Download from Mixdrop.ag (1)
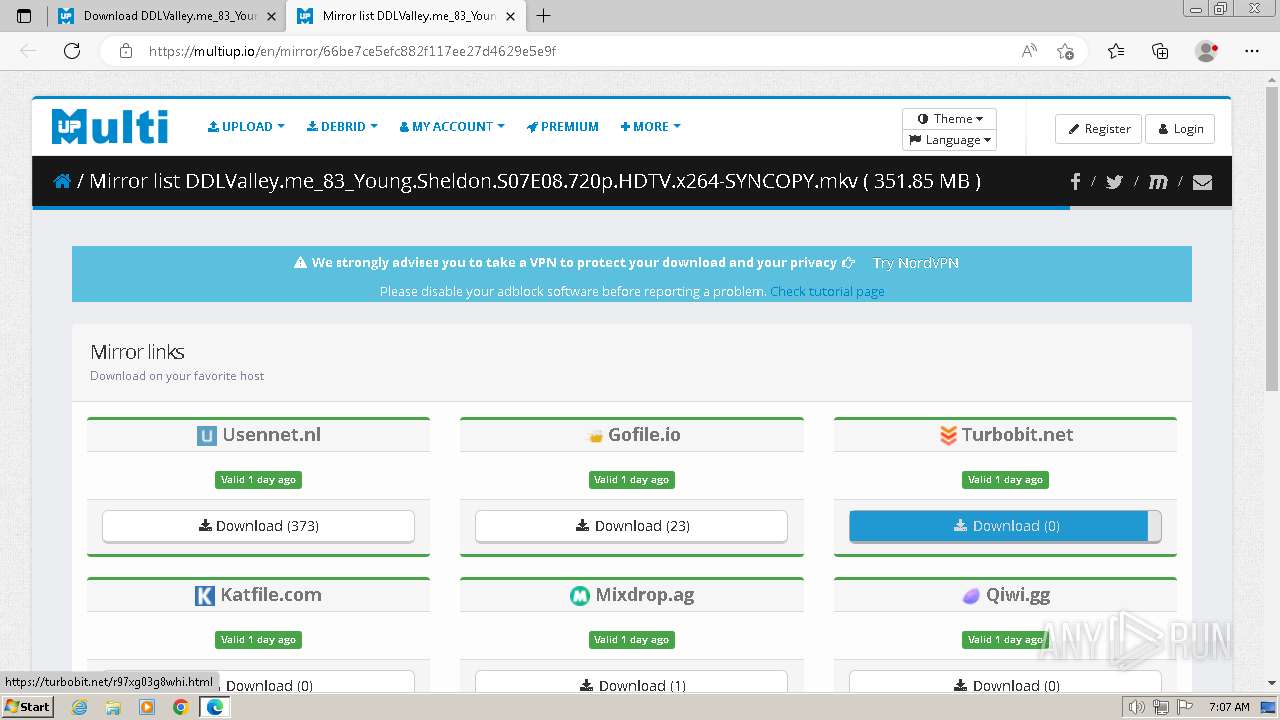Image resolution: width=1280 pixels, height=720 pixels. coord(631,684)
